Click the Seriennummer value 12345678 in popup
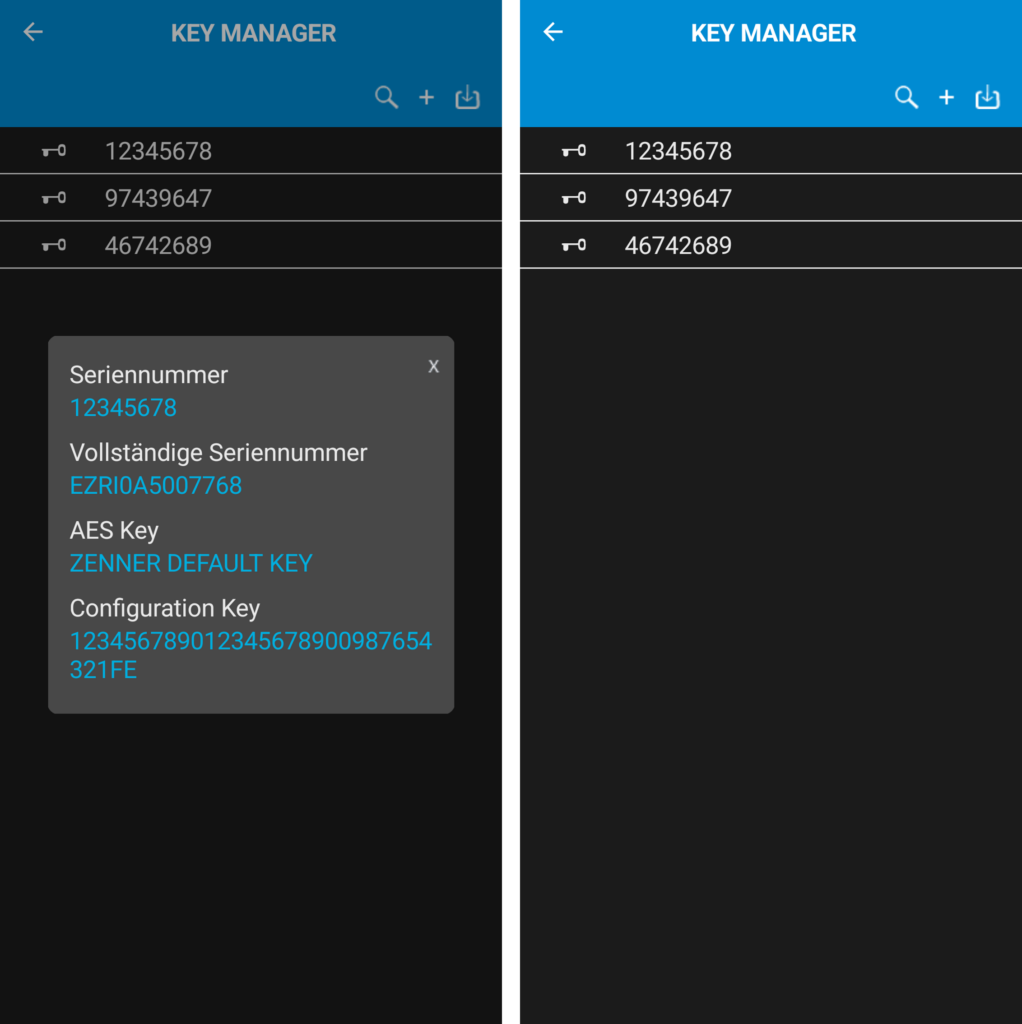Image resolution: width=1022 pixels, height=1024 pixels. (123, 408)
